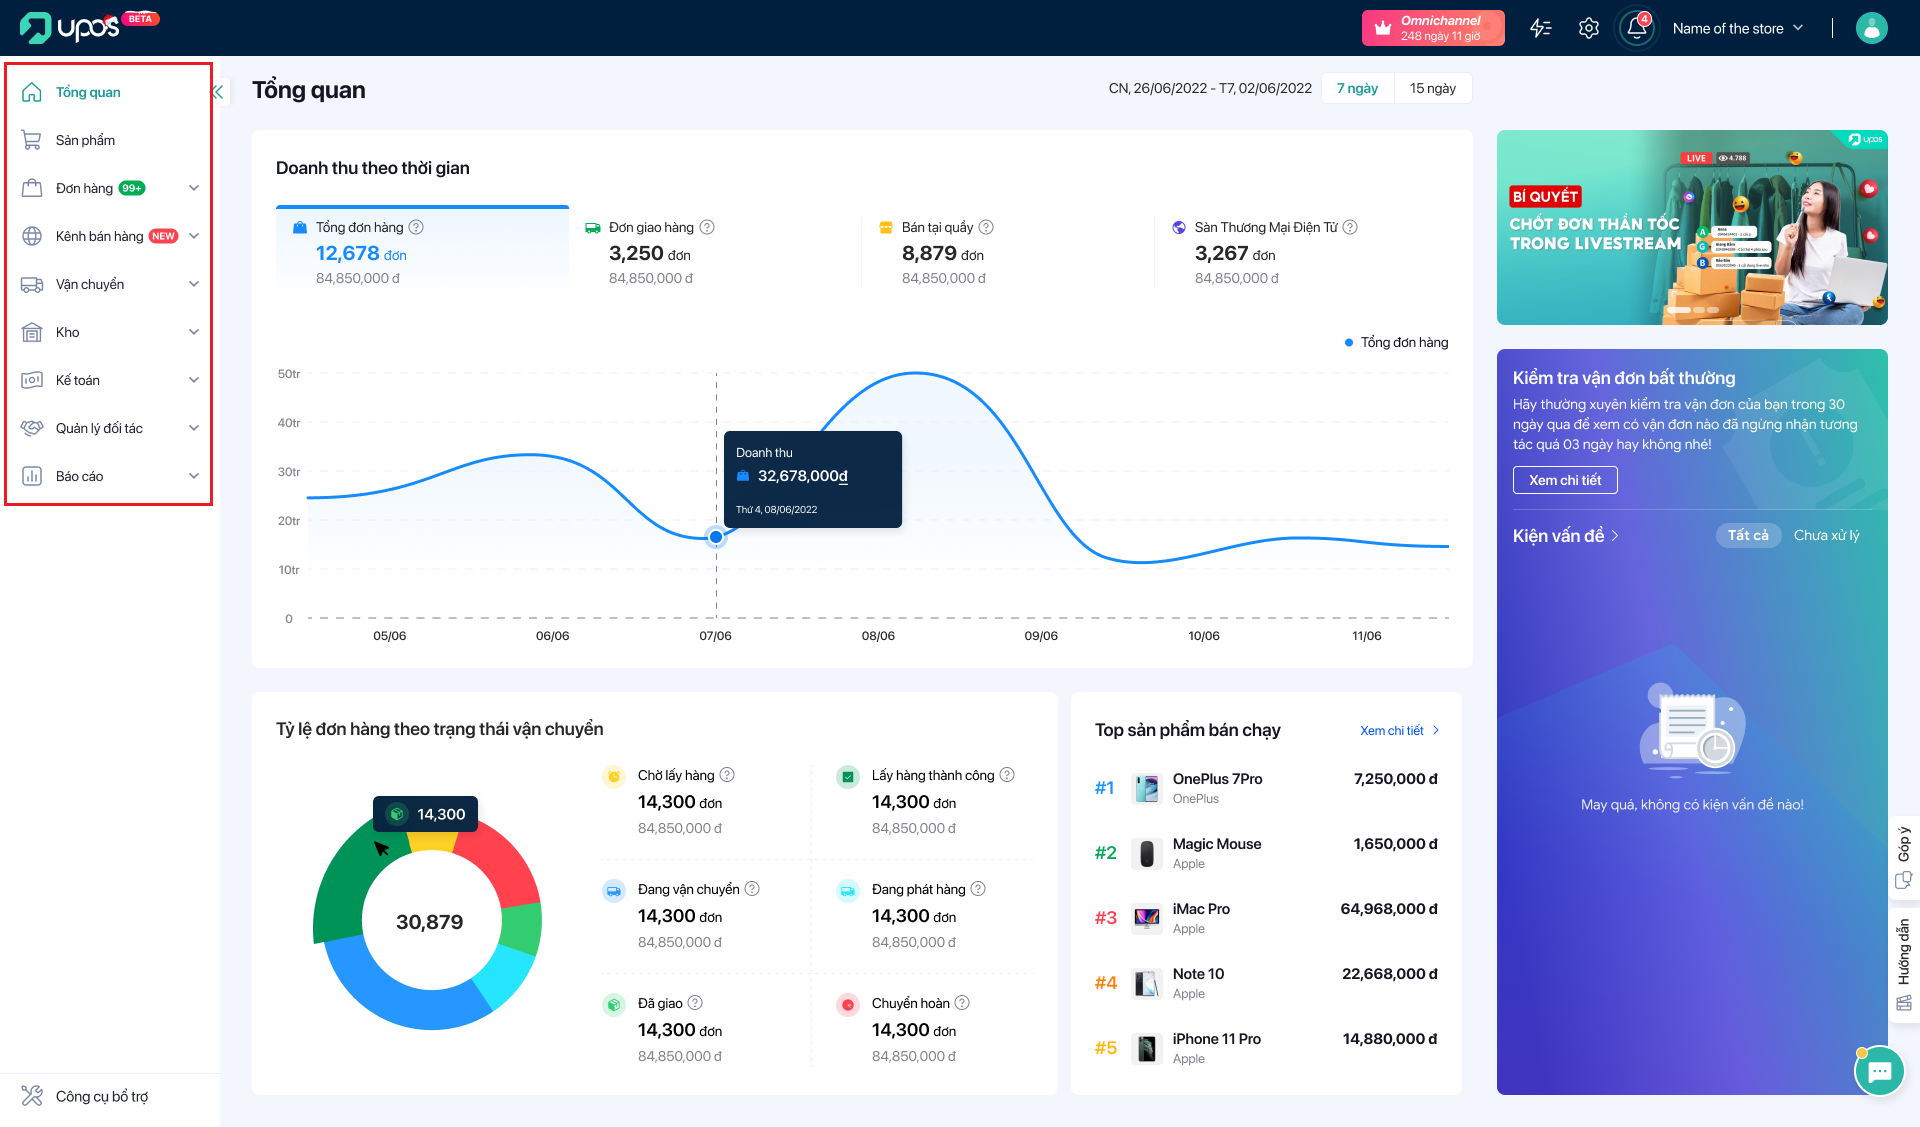Viewport: 1920px width, 1127px height.
Task: Click the help icon next to Tổng đơn hàng
Action: [x=417, y=227]
